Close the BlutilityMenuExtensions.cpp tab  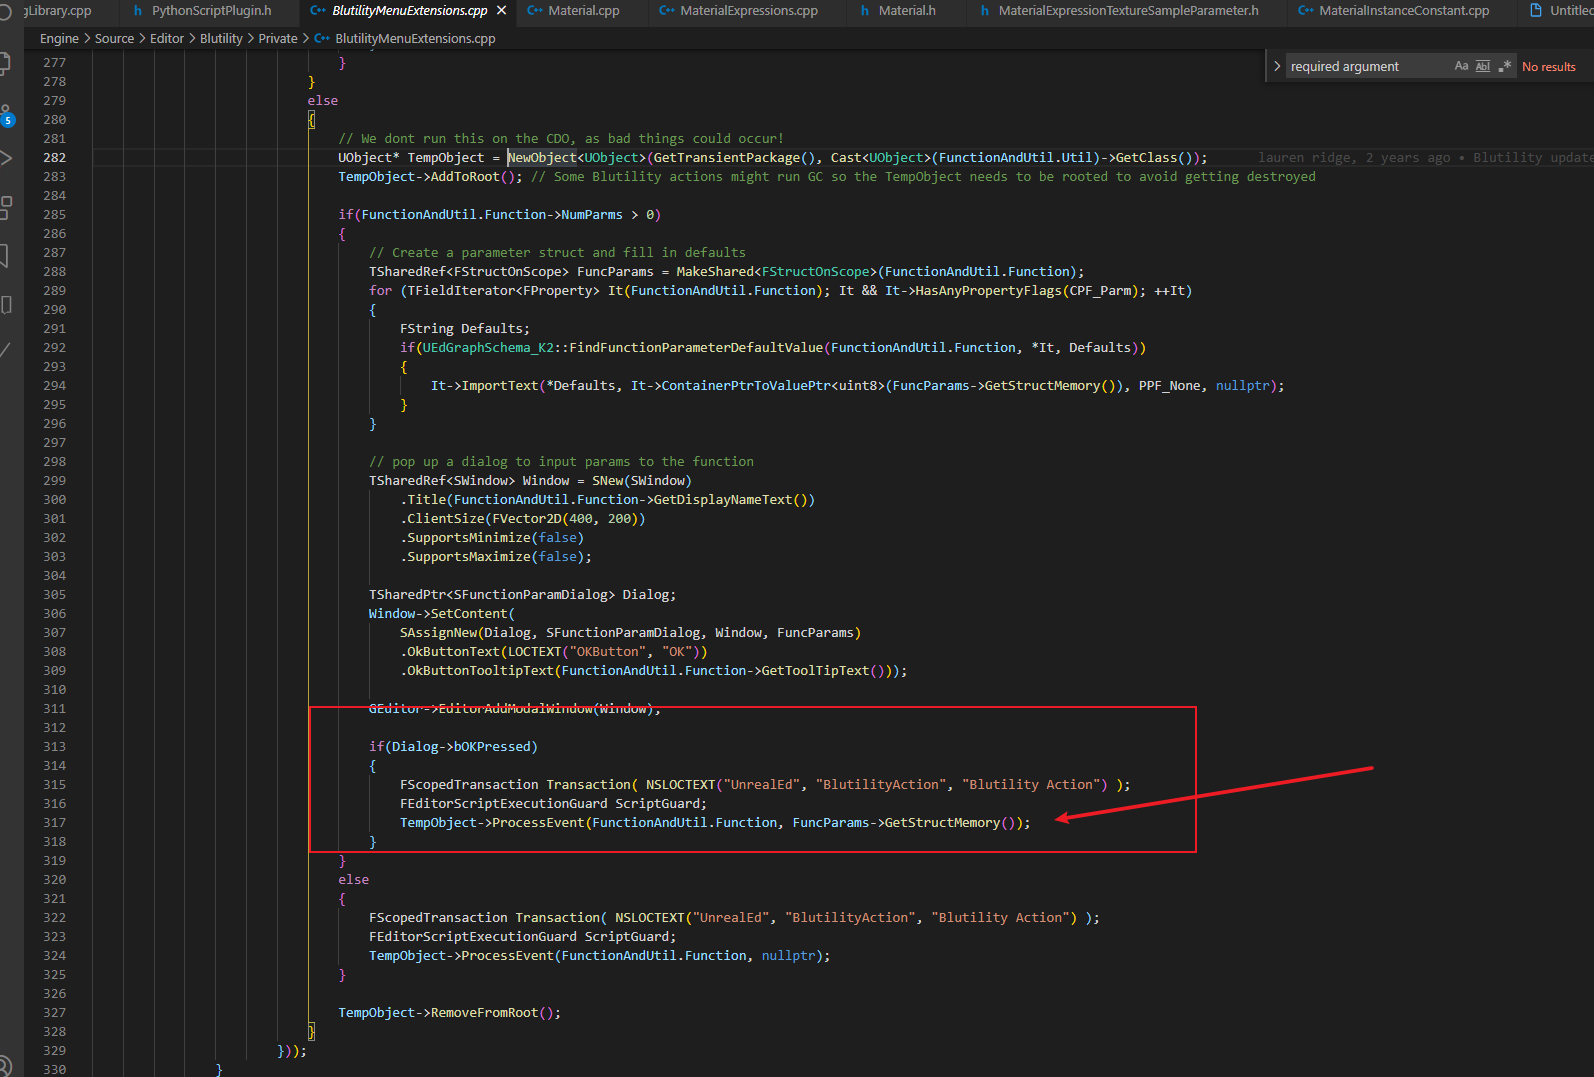coord(502,10)
